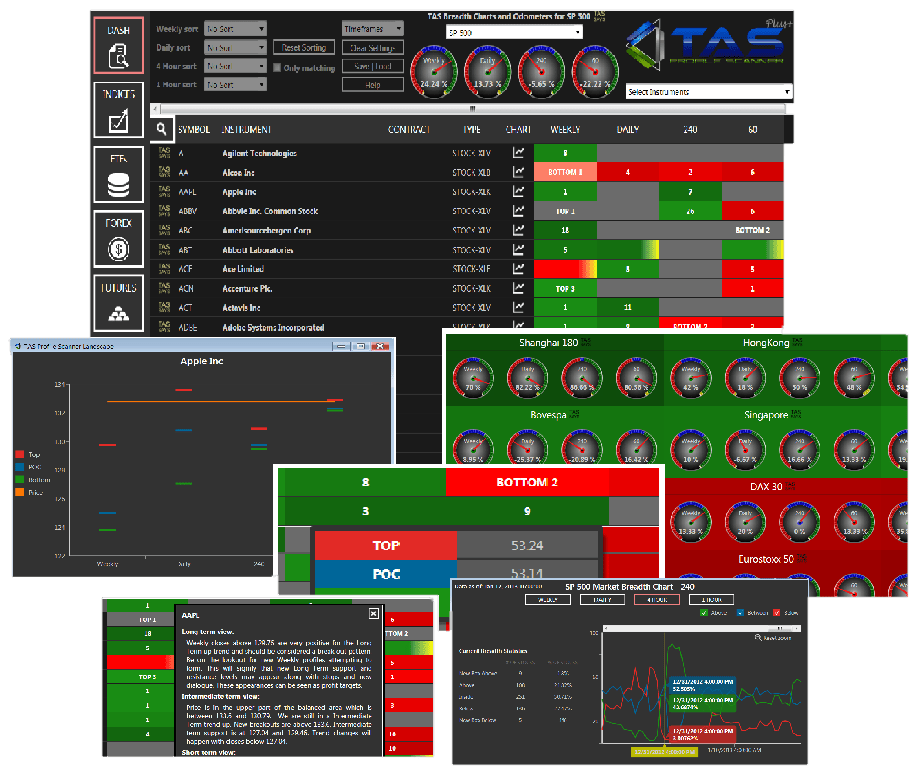Click the 60 SP 500 odometer gauge
Image resolution: width=918 pixels, height=779 pixels.
(595, 71)
